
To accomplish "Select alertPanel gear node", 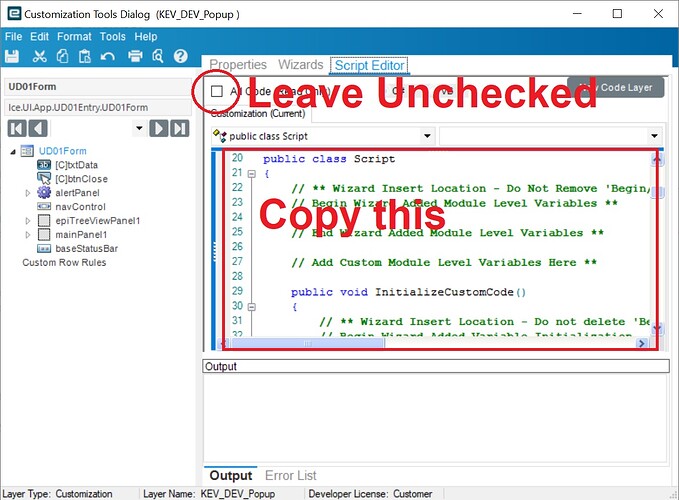I will point(77,193).
